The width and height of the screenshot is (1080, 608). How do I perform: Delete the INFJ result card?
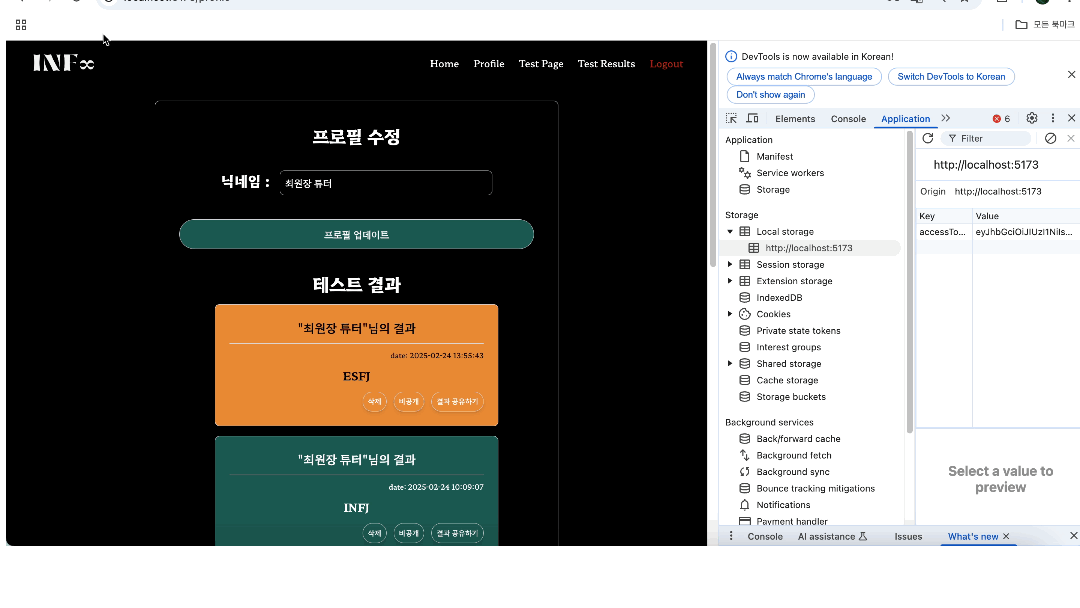[374, 533]
